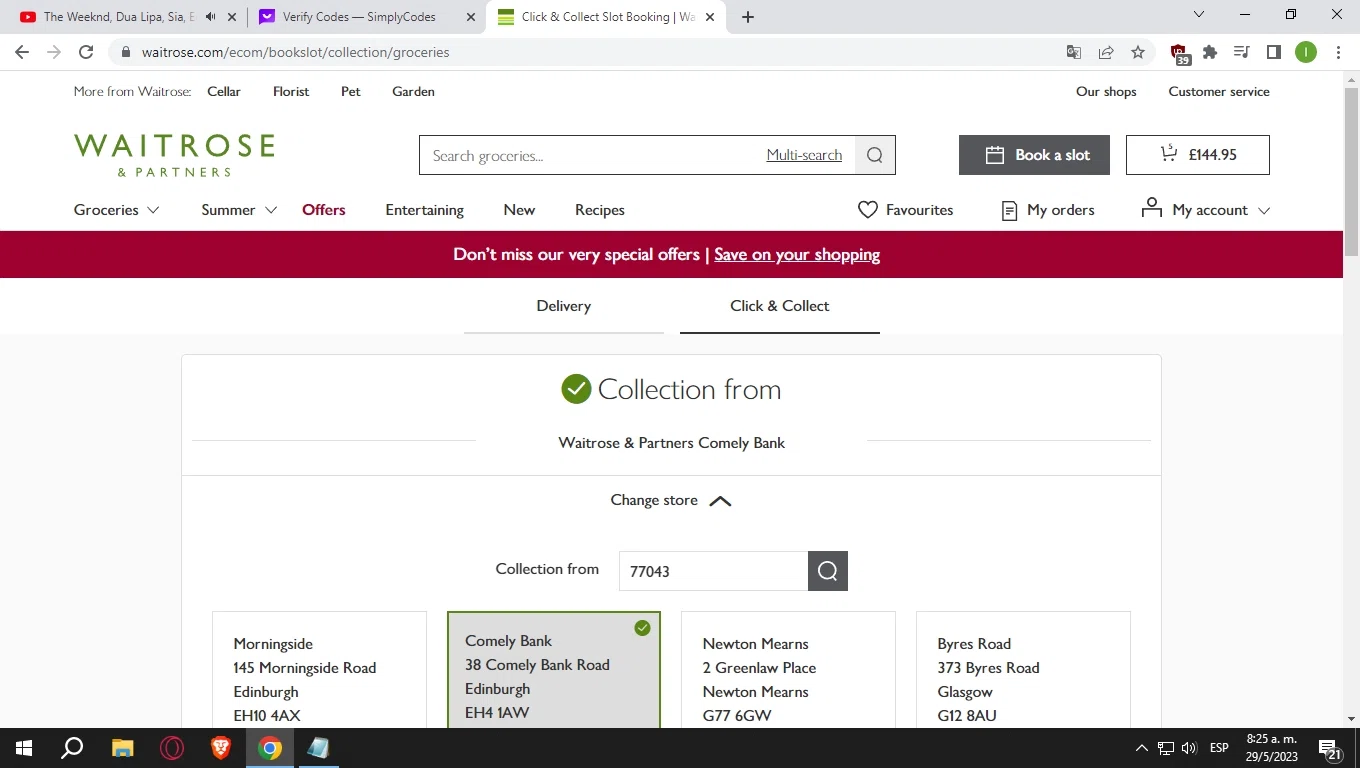The width and height of the screenshot is (1360, 768).
Task: Click the Collection from postcode search button
Action: point(827,571)
